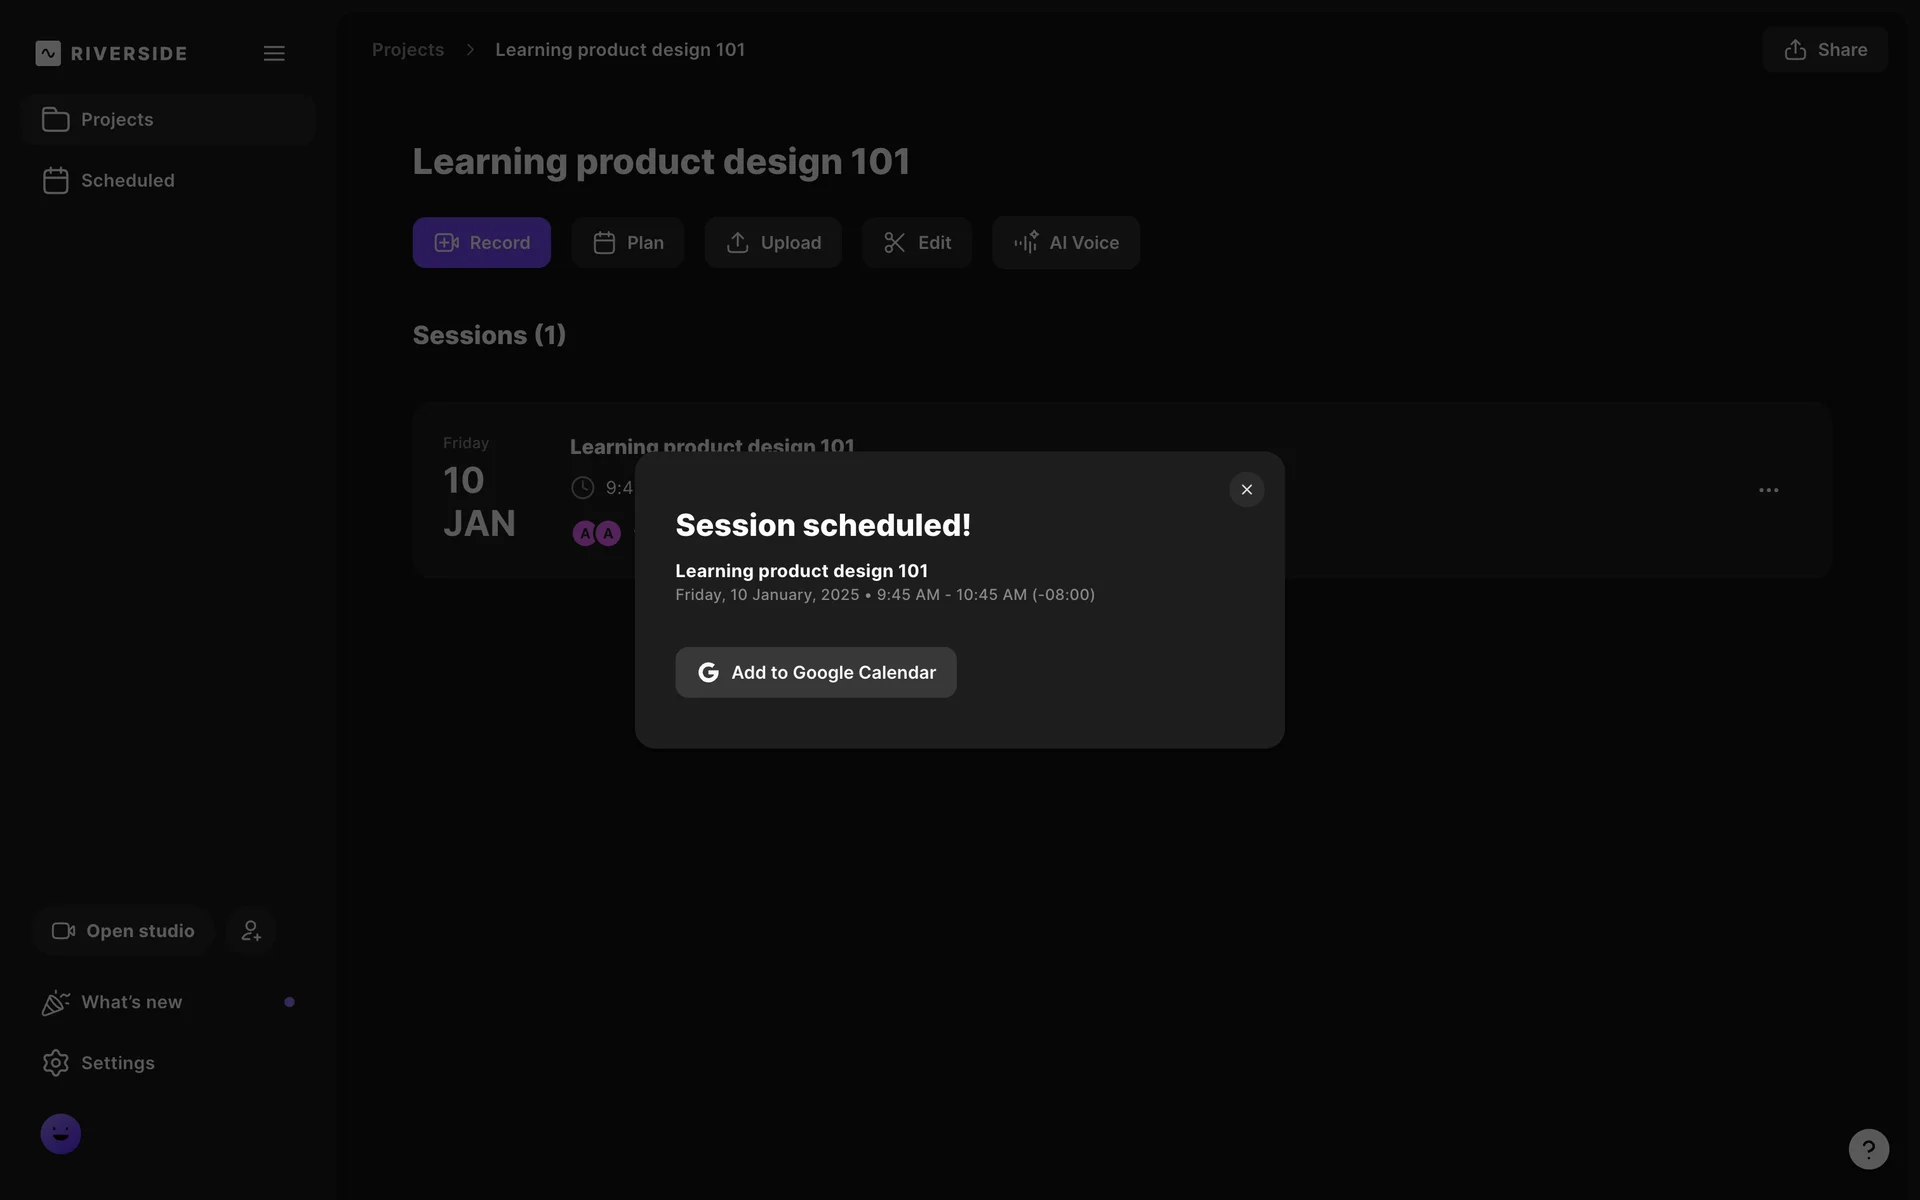Click Open studio button
Screen dimensions: 1920x1200
click(x=123, y=931)
